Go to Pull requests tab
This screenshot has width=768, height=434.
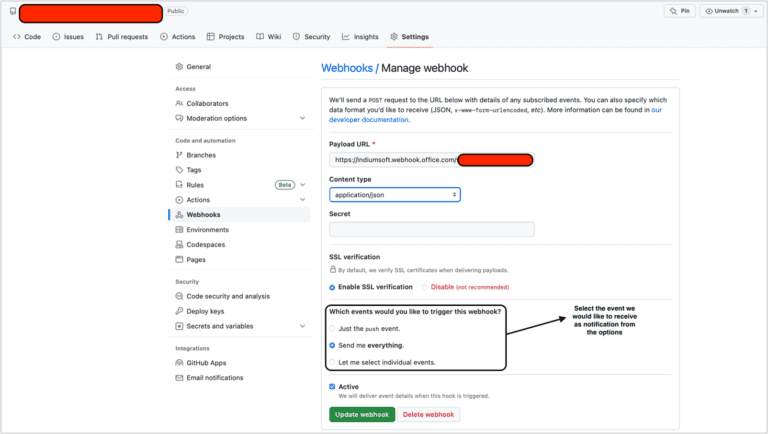tap(122, 37)
